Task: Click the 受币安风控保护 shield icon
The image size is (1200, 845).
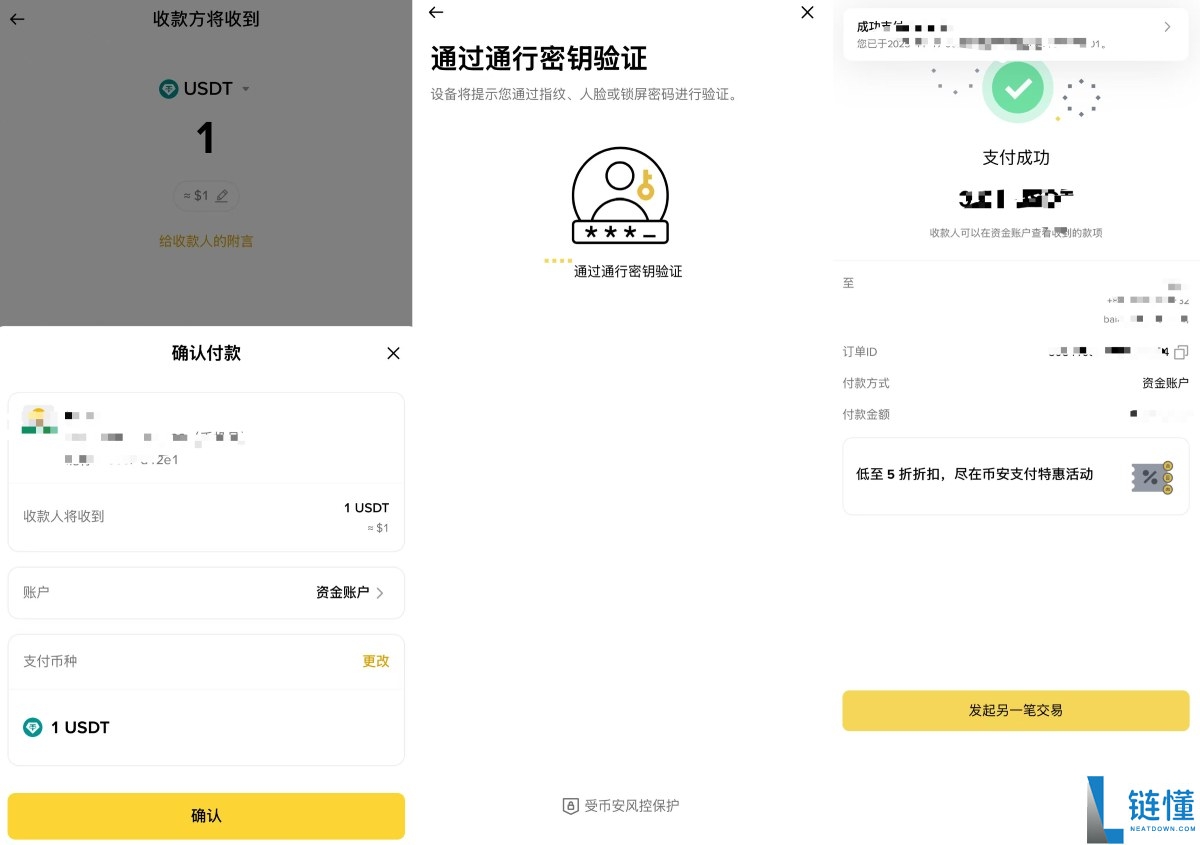Action: 569,805
